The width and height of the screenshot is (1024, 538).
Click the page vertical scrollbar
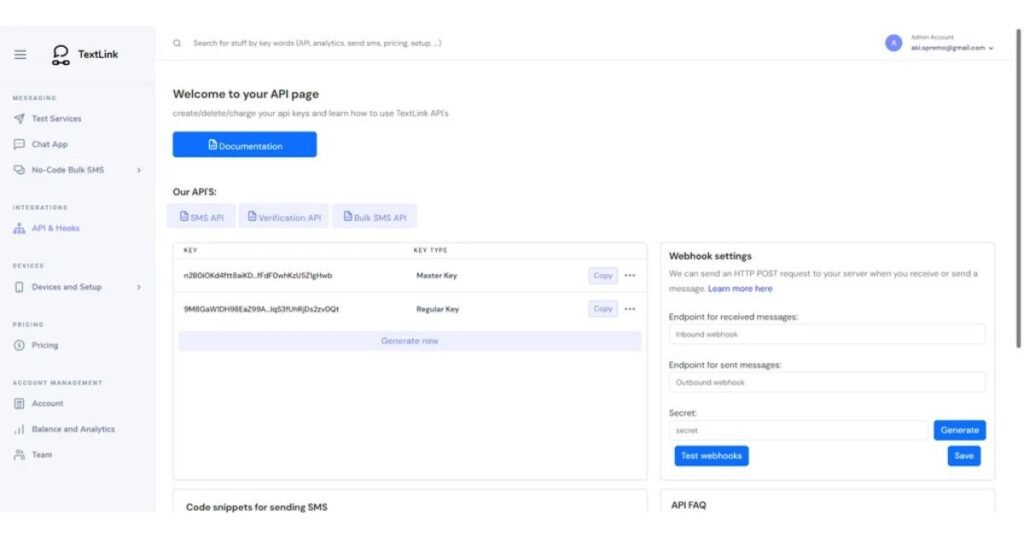[1019, 189]
